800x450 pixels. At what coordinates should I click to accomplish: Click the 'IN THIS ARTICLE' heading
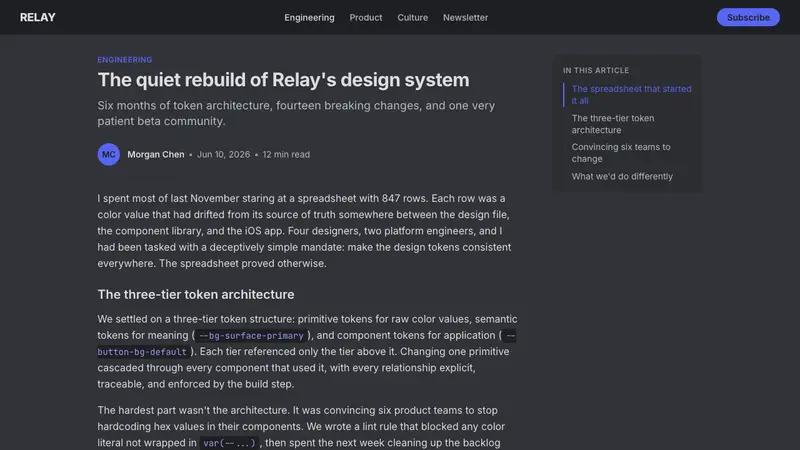click(596, 70)
